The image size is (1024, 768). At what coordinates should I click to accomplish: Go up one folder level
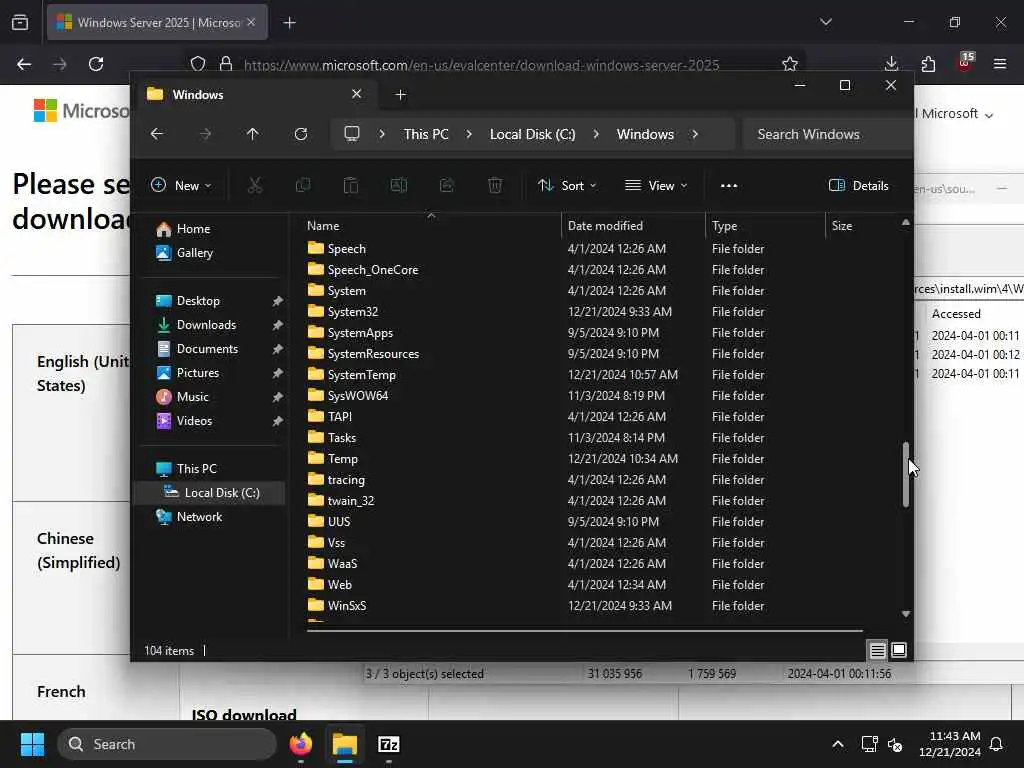click(x=253, y=134)
